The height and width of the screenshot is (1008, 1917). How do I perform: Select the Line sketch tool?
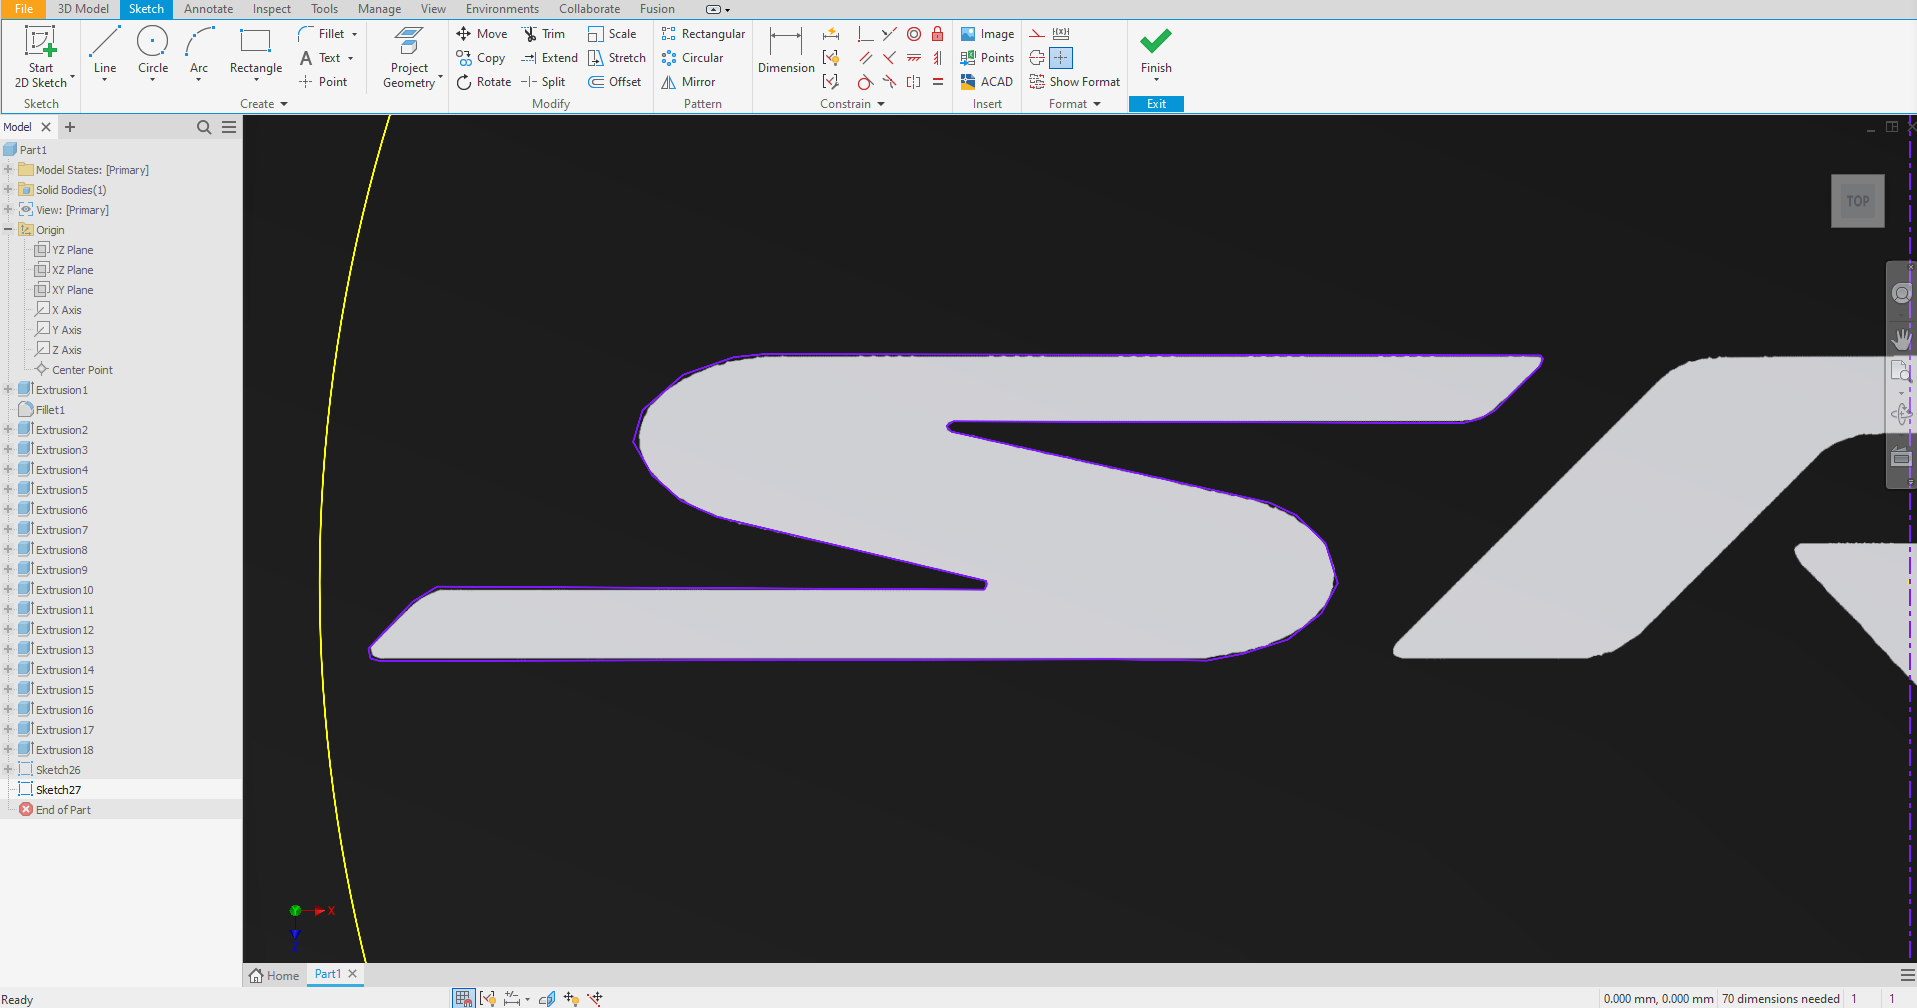coord(105,52)
